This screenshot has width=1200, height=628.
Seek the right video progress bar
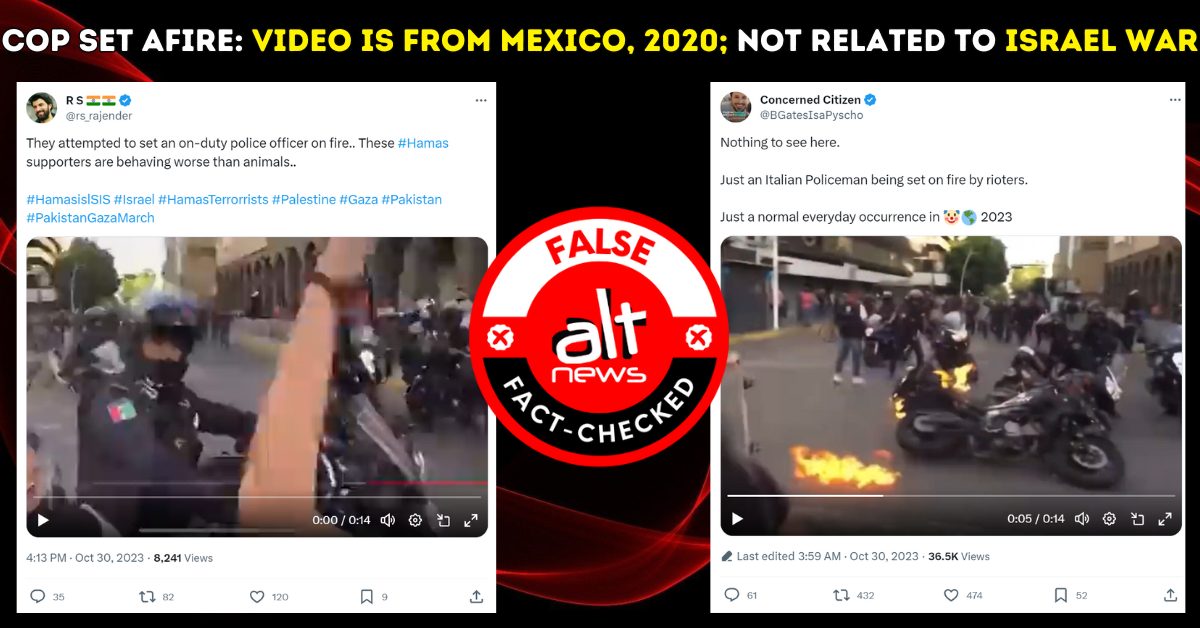pos(950,495)
